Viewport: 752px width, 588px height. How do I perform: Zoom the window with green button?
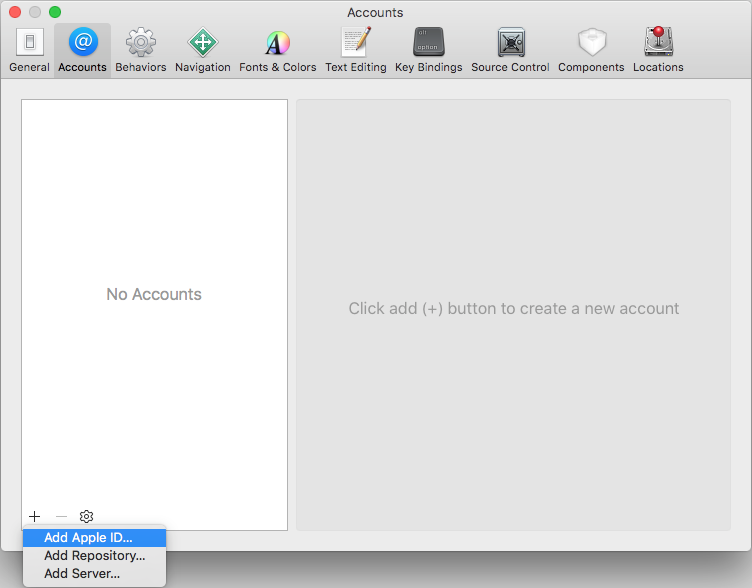[55, 12]
